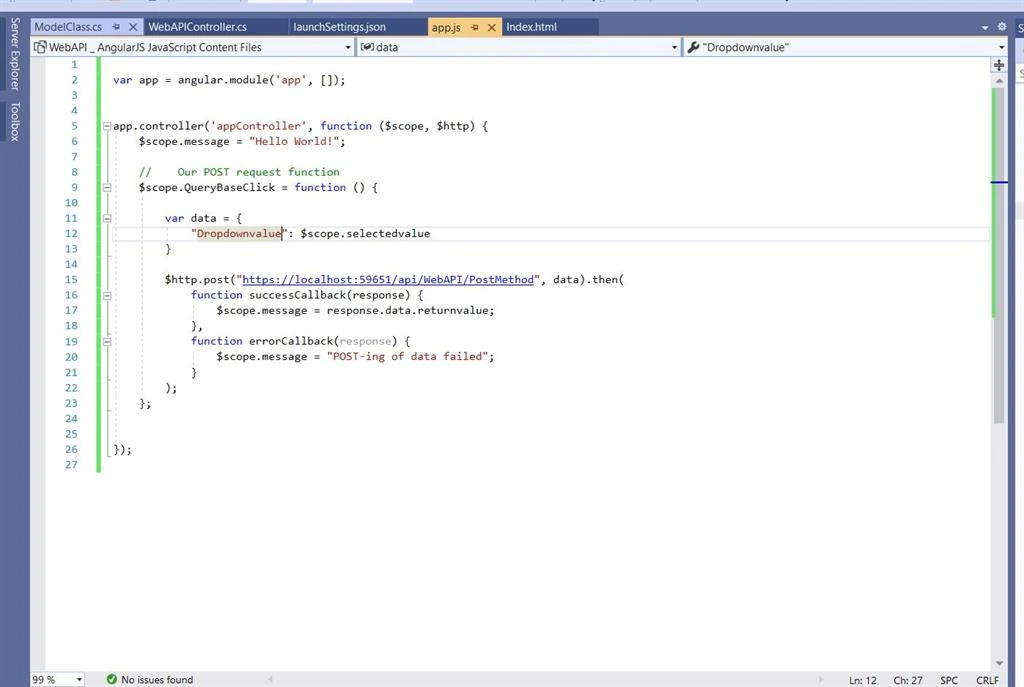This screenshot has height=687, width=1024.
Task: Click line number 15 in the margin
Action: click(71, 280)
